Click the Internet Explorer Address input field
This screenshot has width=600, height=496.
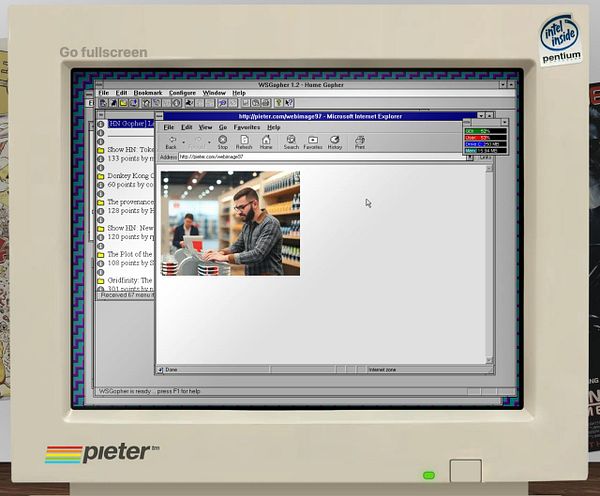tap(322, 157)
